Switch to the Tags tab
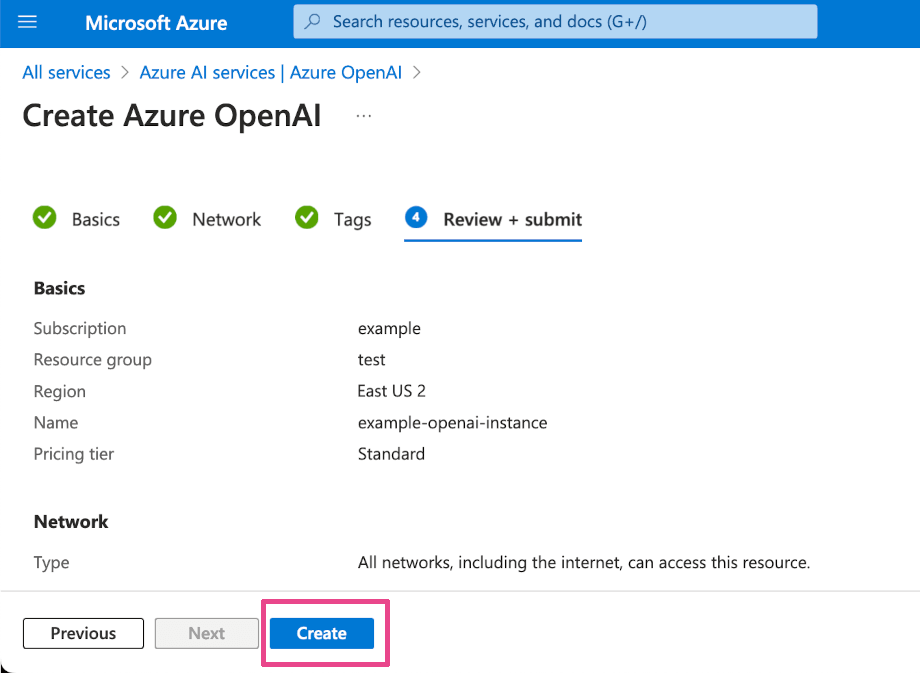Image resolution: width=920 pixels, height=673 pixels. [x=352, y=220]
